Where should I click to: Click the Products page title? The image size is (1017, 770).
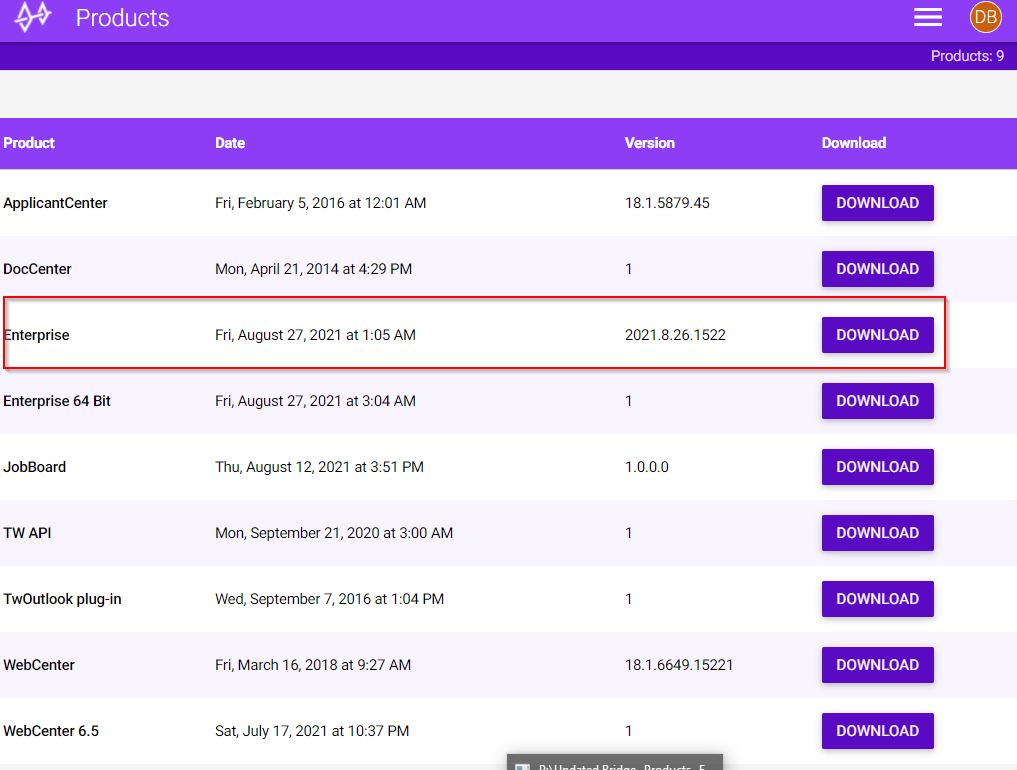[123, 18]
